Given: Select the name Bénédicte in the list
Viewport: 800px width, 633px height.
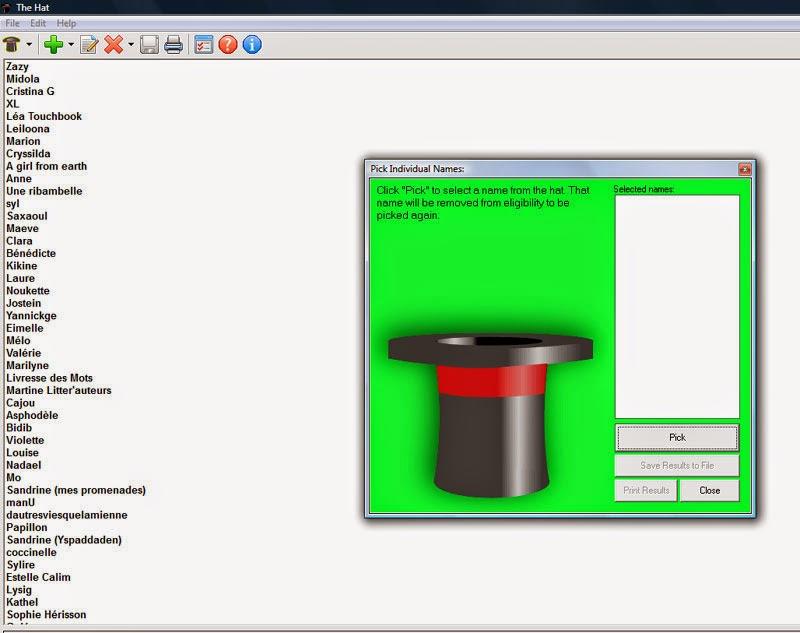Looking at the screenshot, I should pyautogui.click(x=31, y=254).
